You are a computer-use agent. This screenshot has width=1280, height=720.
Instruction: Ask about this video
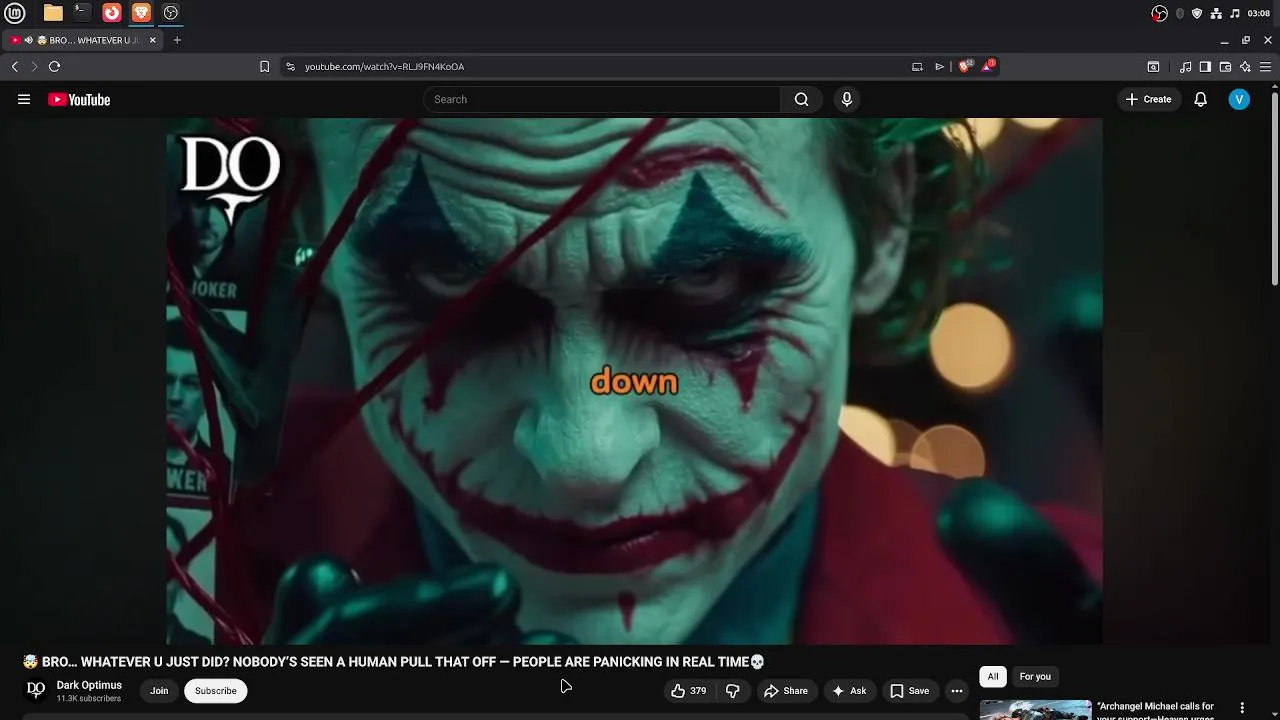(849, 691)
